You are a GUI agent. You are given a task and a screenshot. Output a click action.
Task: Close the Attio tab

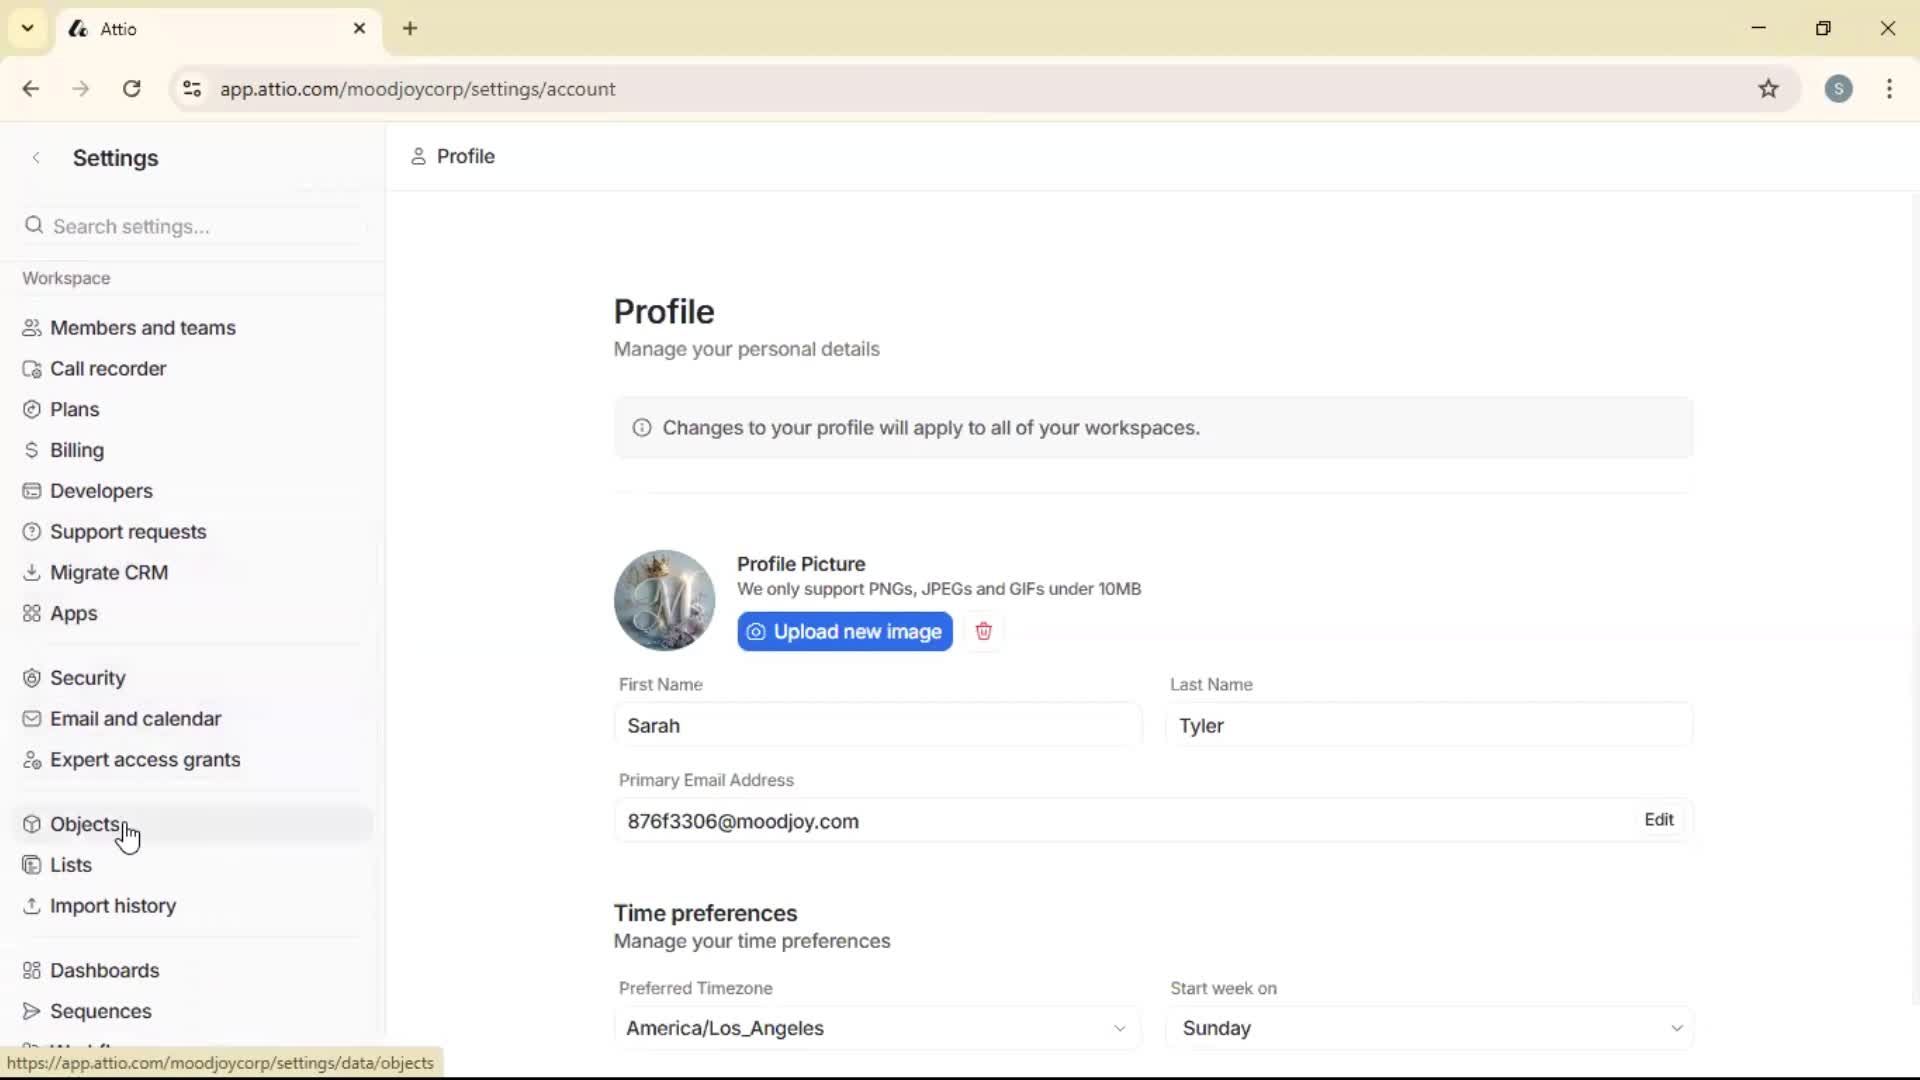click(x=359, y=28)
